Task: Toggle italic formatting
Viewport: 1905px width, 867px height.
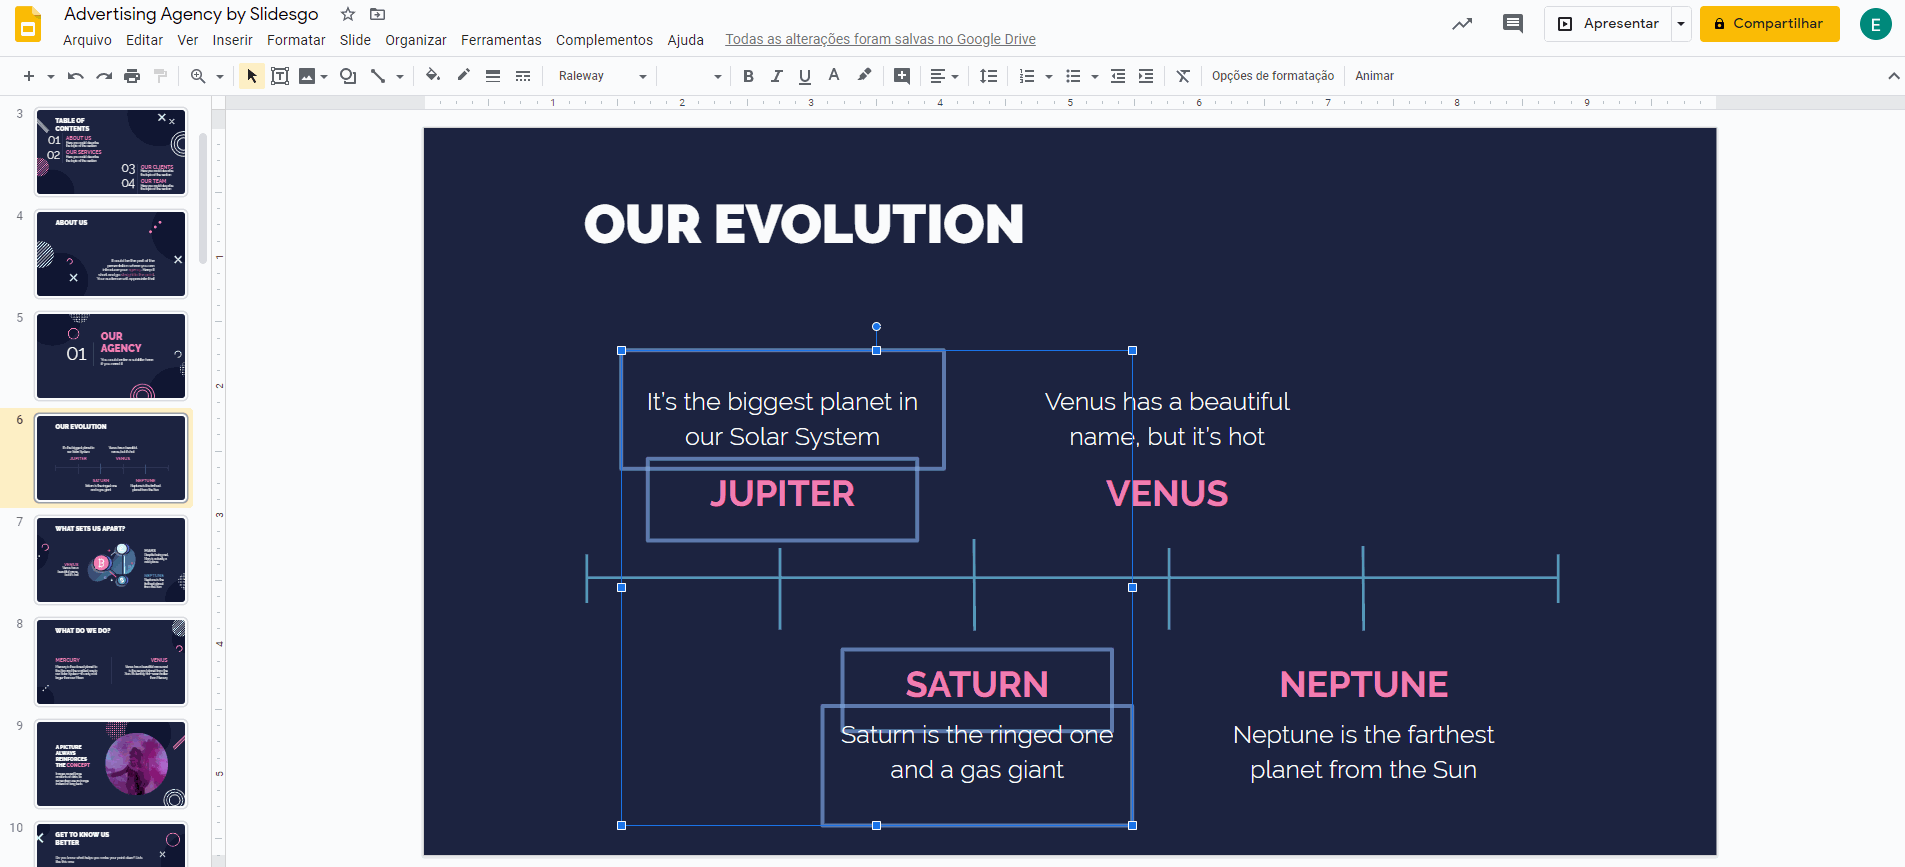Action: tap(777, 76)
